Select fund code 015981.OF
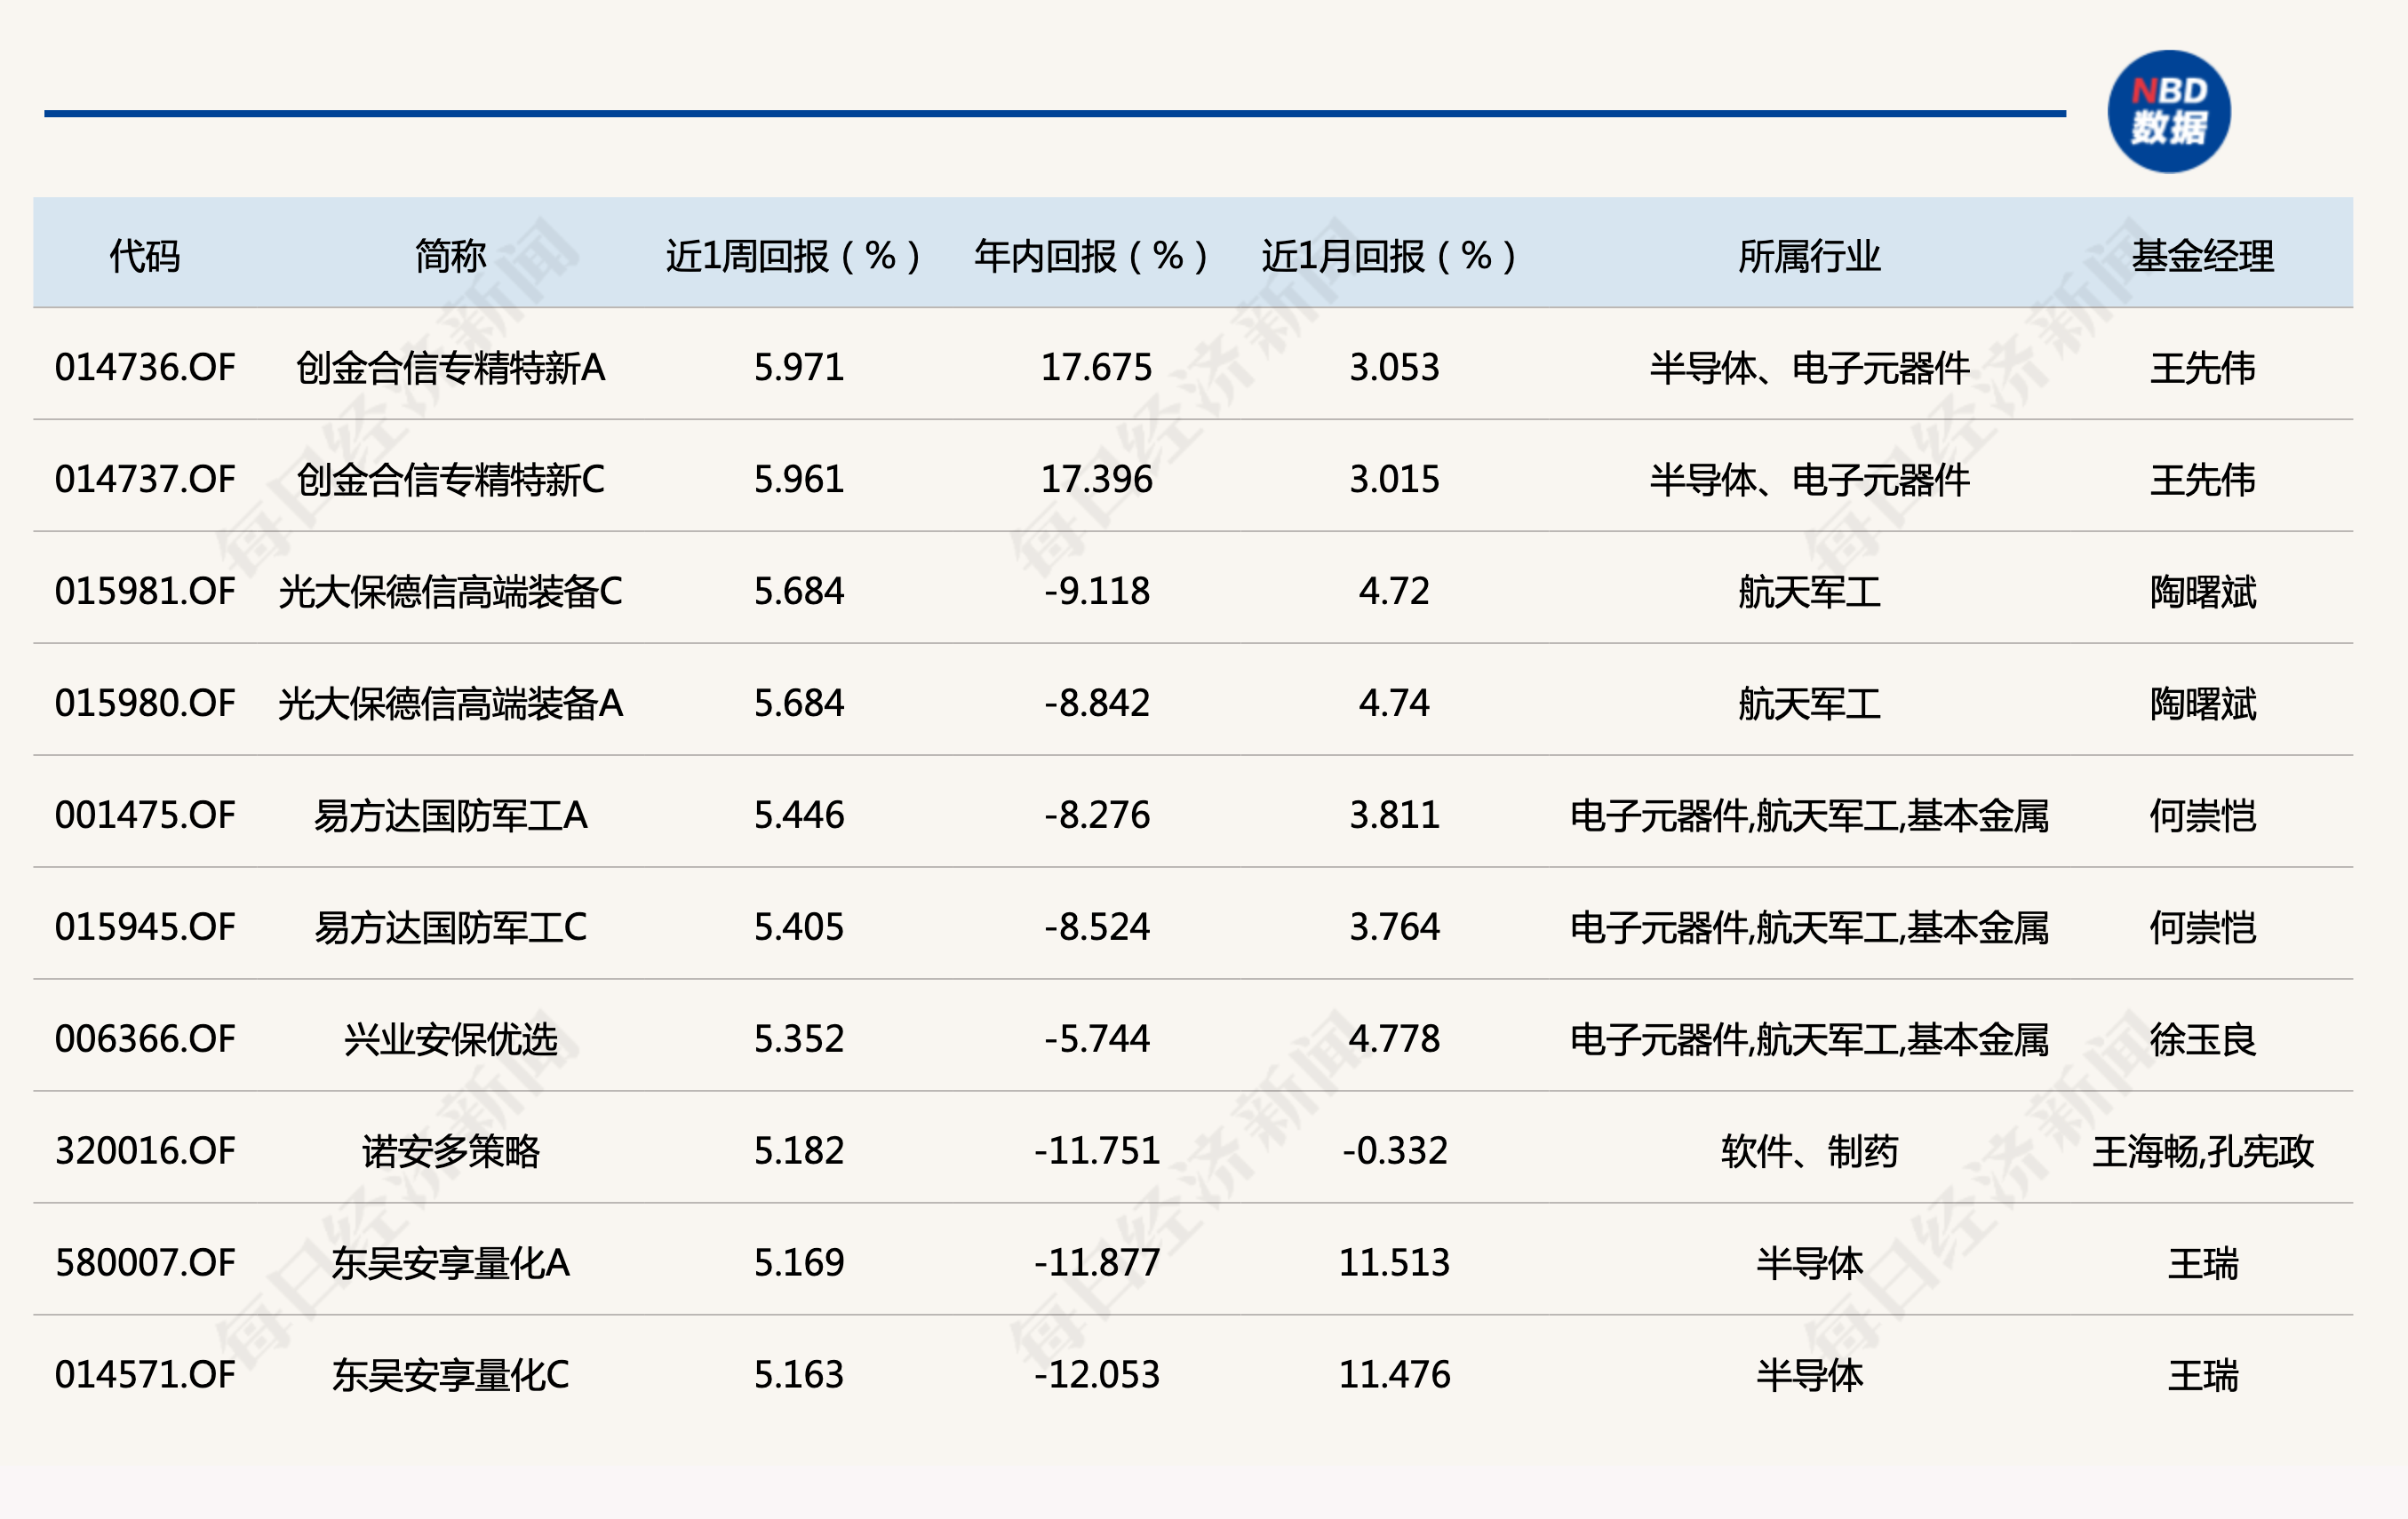2408x1519 pixels. coord(145,591)
